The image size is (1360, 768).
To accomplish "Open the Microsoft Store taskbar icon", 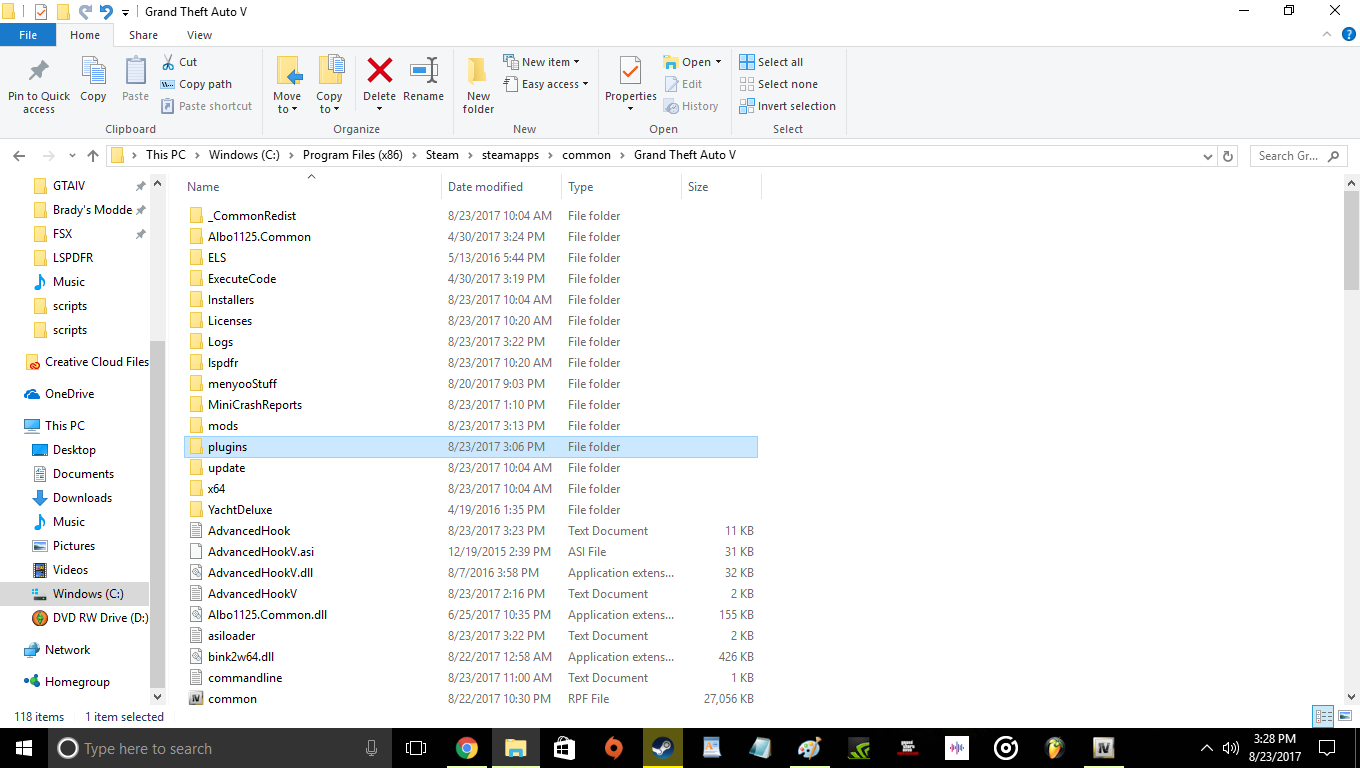I will (564, 748).
